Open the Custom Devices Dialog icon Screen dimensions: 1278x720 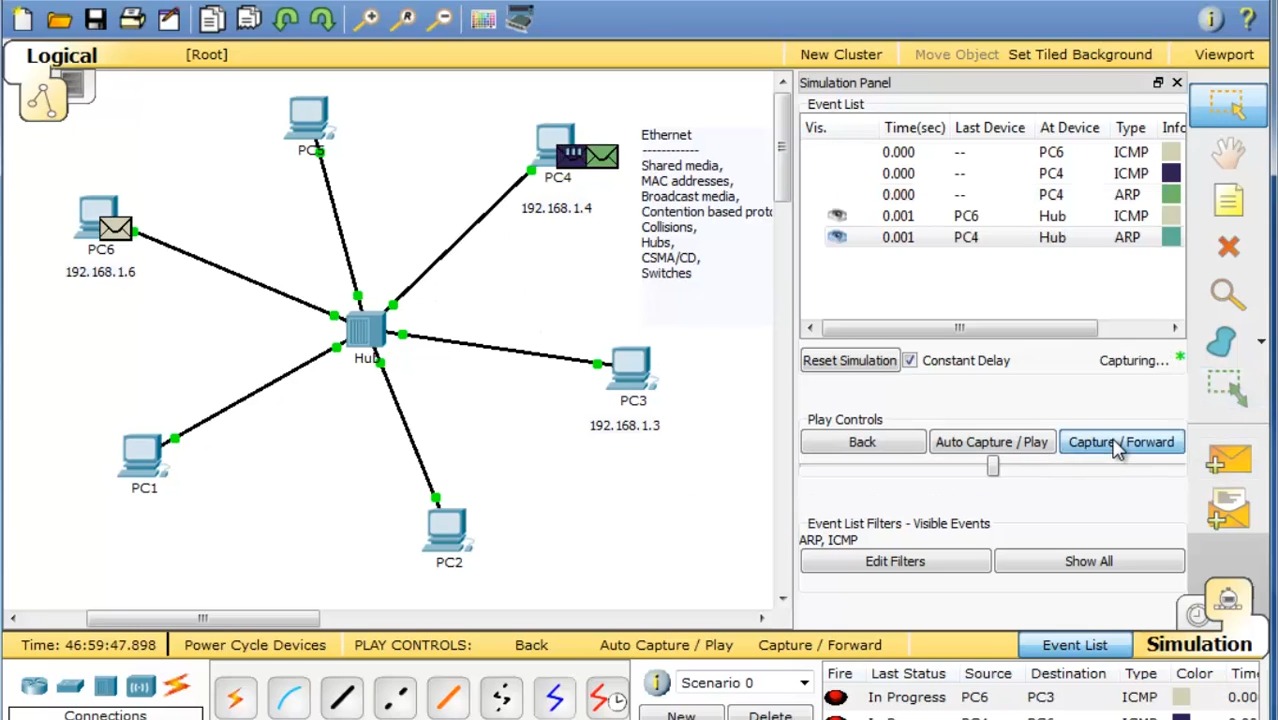[x=520, y=19]
